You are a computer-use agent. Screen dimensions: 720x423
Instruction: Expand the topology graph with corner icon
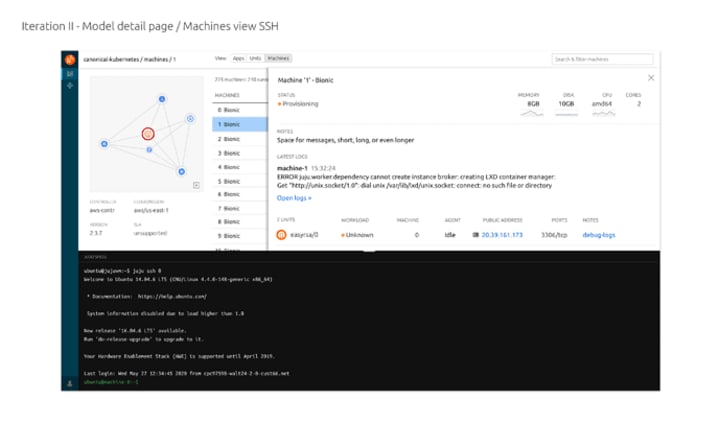(196, 185)
